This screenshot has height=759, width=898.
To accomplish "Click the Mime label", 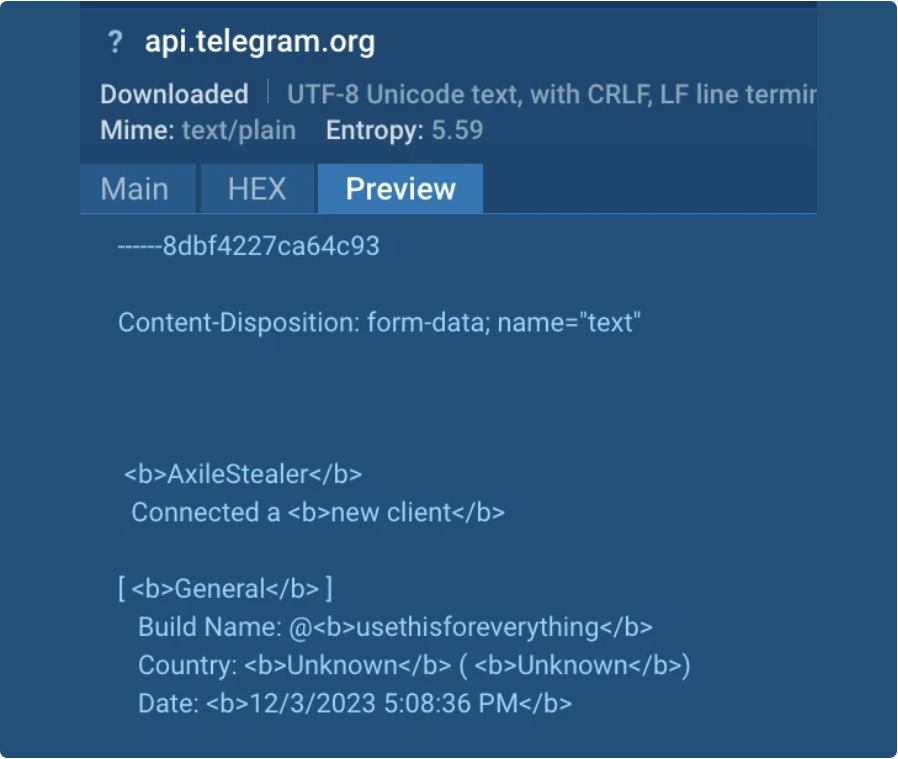I will coord(137,130).
